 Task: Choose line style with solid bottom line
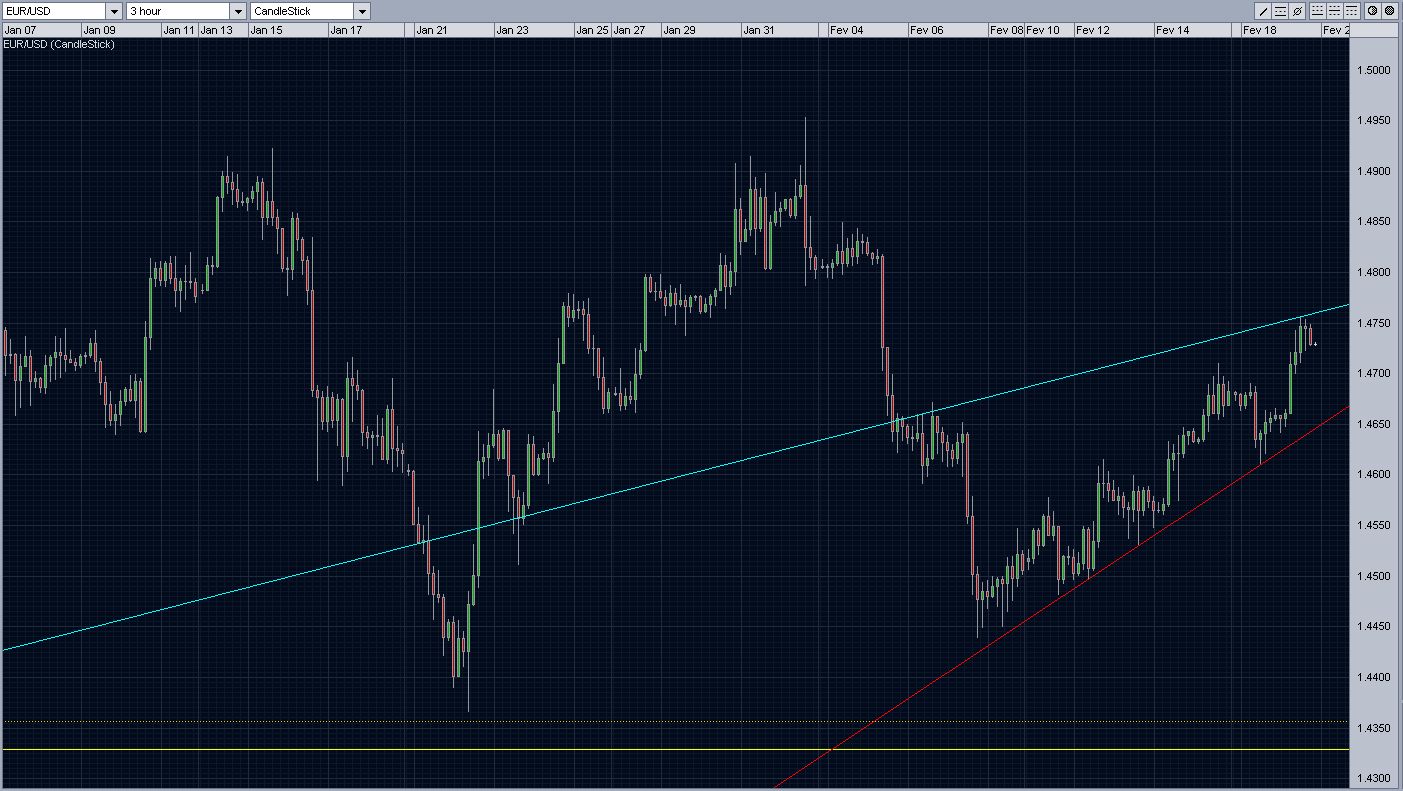point(1318,11)
